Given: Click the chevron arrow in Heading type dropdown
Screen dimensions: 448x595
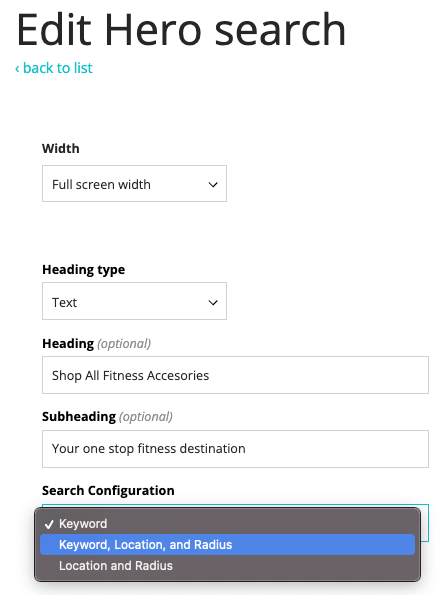Looking at the screenshot, I should pyautogui.click(x=213, y=302).
